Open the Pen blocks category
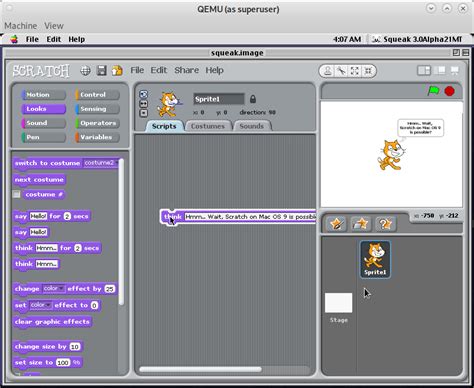 [x=44, y=137]
